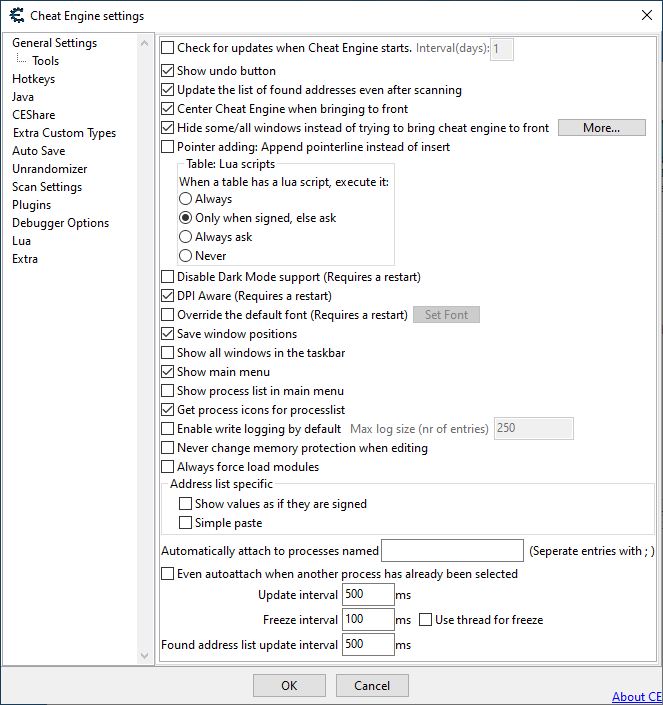Select Never execute lua scripts
Viewport: 663px width, 705px height.
point(185,256)
